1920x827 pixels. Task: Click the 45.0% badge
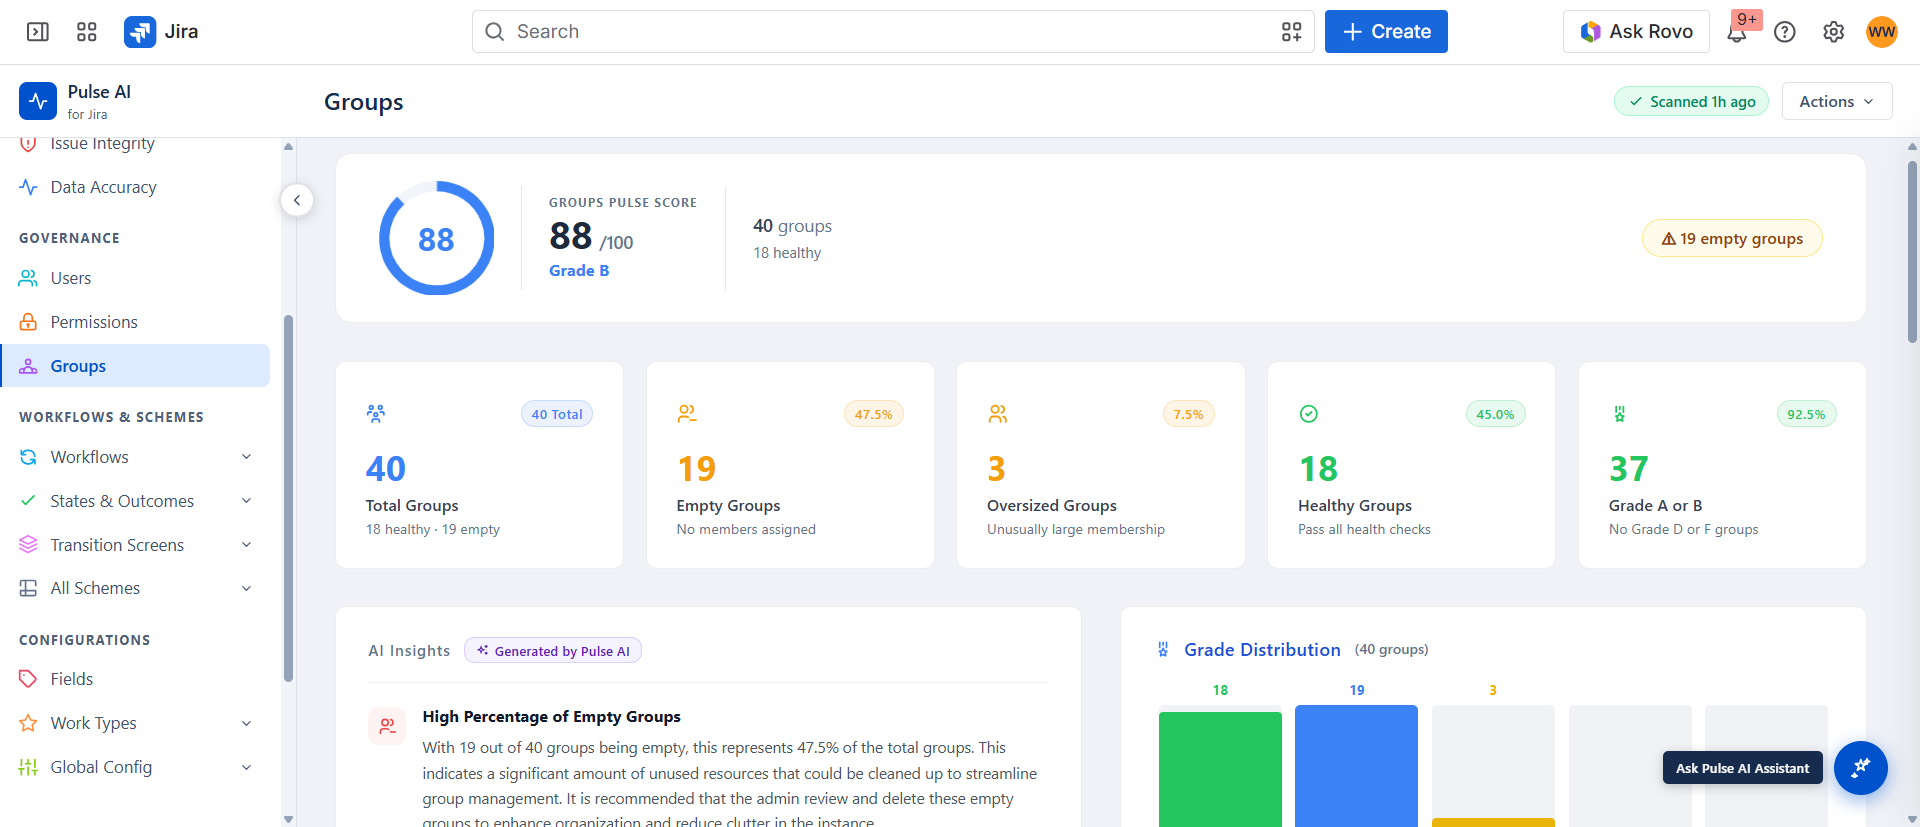(1495, 414)
